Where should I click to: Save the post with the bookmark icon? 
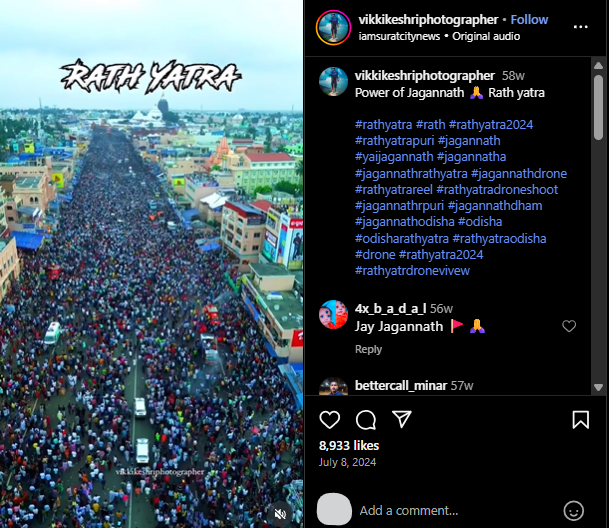[x=581, y=420]
